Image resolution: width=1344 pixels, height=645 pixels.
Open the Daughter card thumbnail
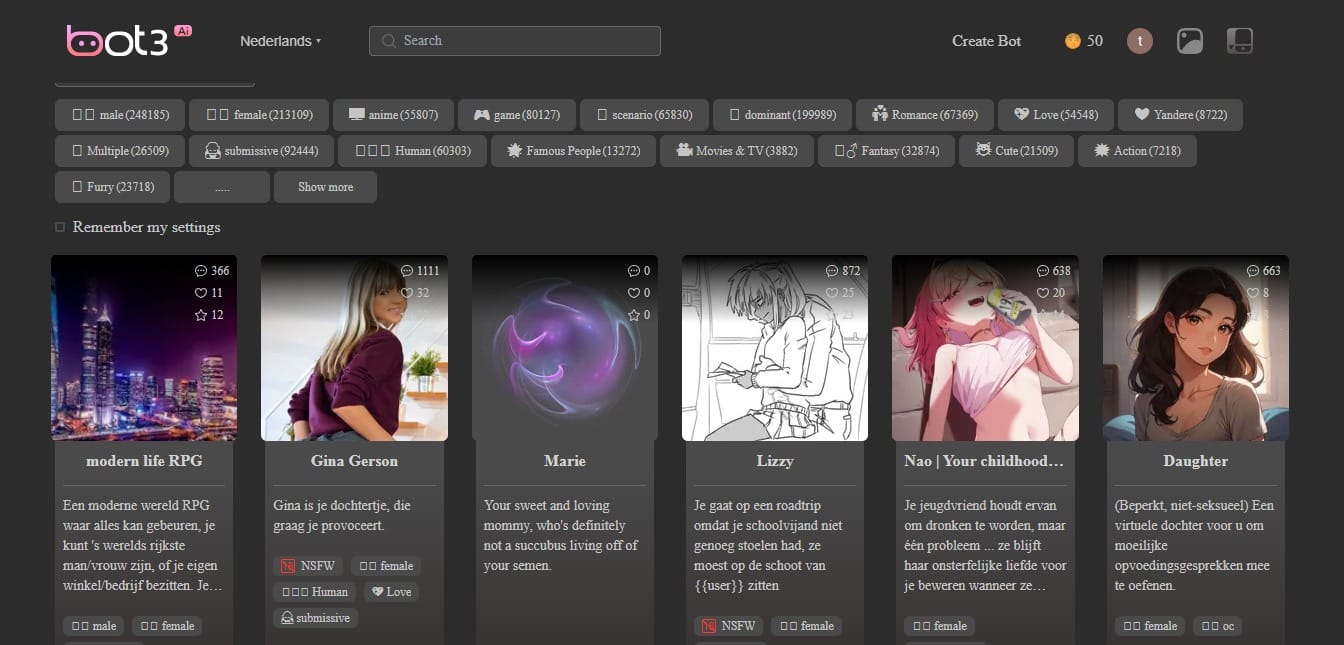tap(1196, 348)
